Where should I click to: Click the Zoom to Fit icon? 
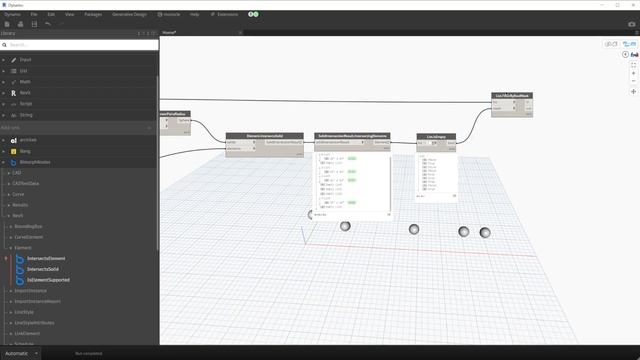point(633,64)
